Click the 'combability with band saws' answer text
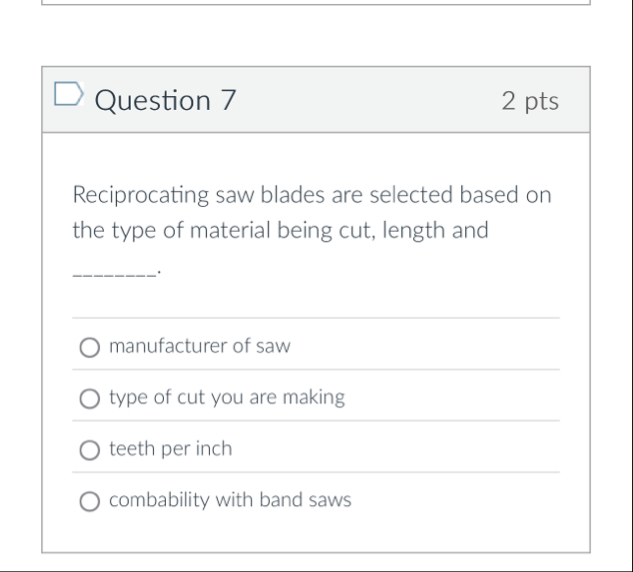Image resolution: width=633 pixels, height=572 pixels. [230, 500]
